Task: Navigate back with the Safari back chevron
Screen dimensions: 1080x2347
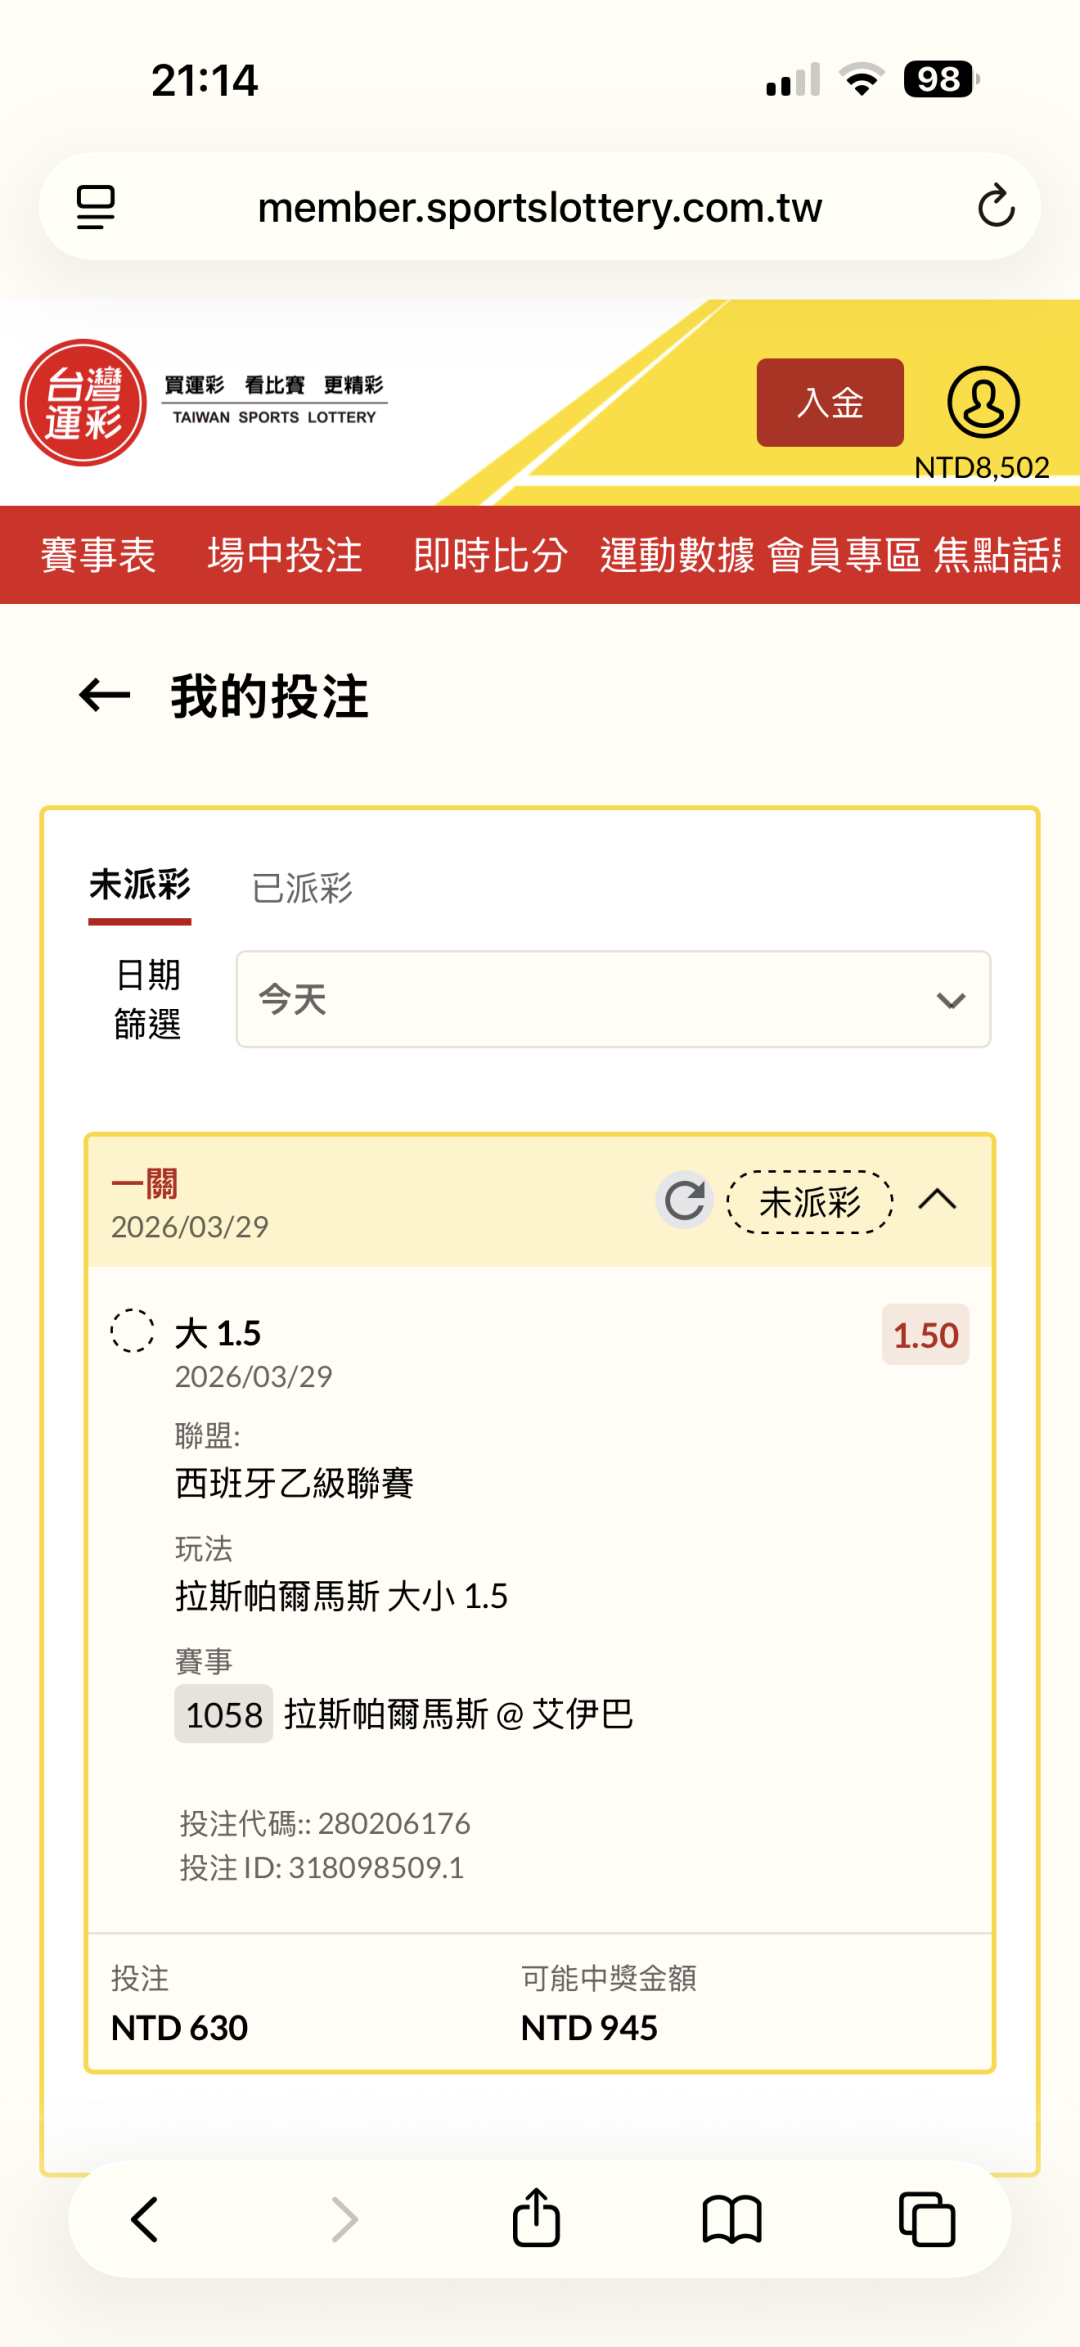Action: pyautogui.click(x=146, y=2219)
